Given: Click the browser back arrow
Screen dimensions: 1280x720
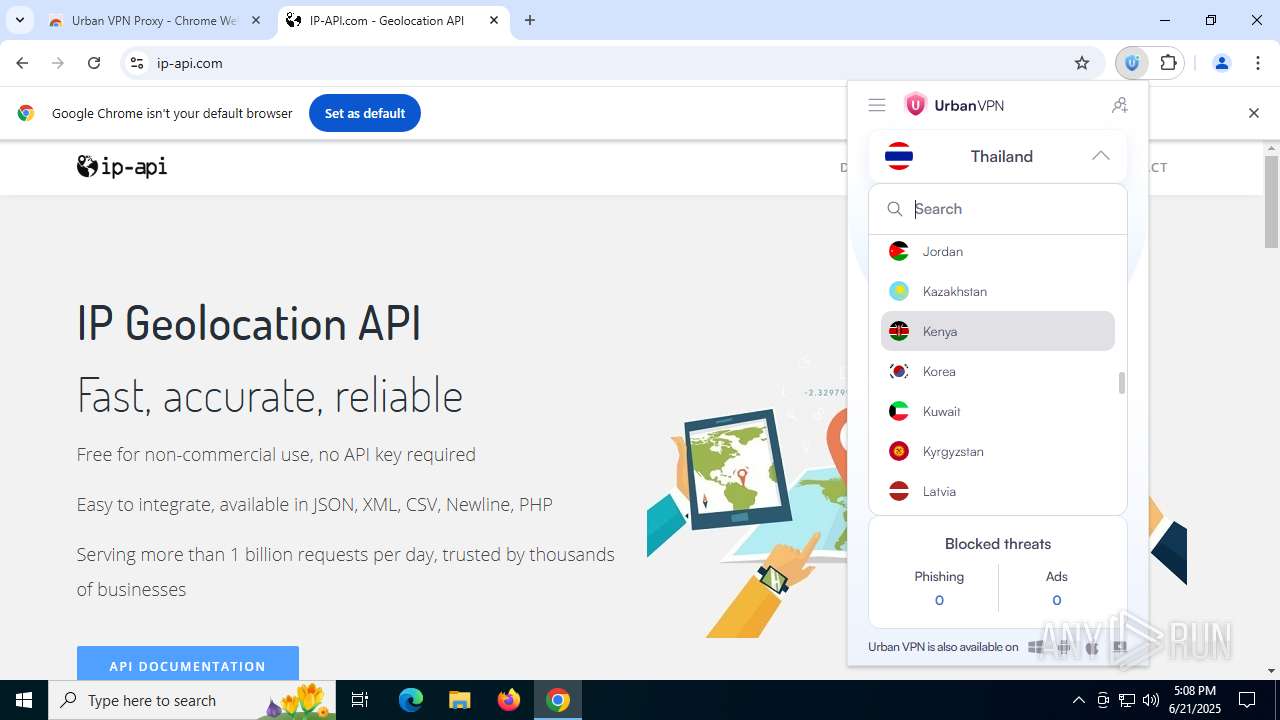Looking at the screenshot, I should [x=22, y=63].
